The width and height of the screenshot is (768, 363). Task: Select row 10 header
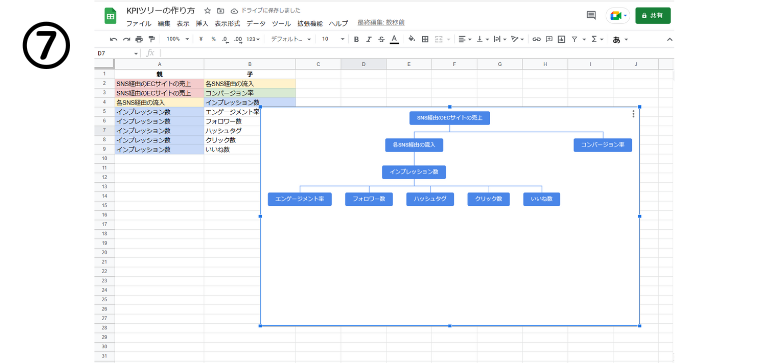pos(104,158)
